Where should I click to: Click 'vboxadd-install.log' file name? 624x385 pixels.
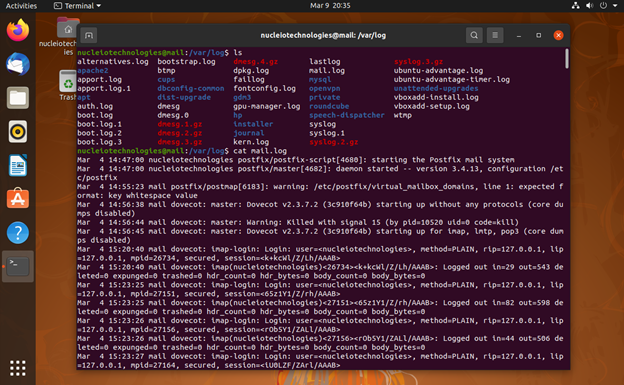436,98
